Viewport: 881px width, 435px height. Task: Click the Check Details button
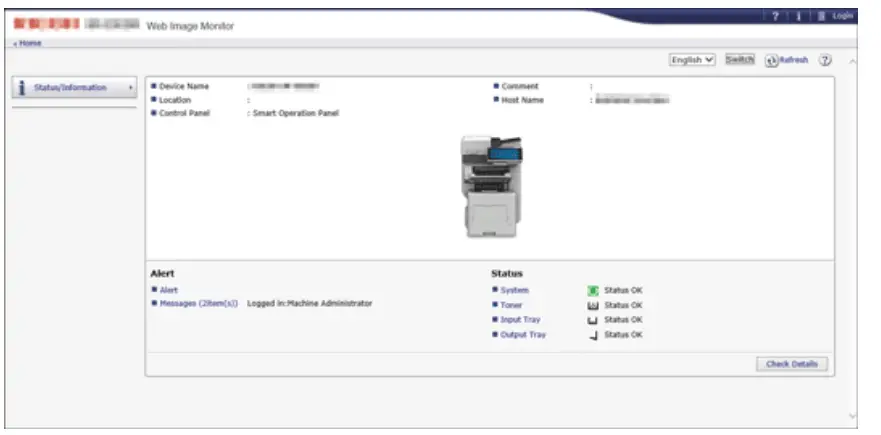[792, 364]
